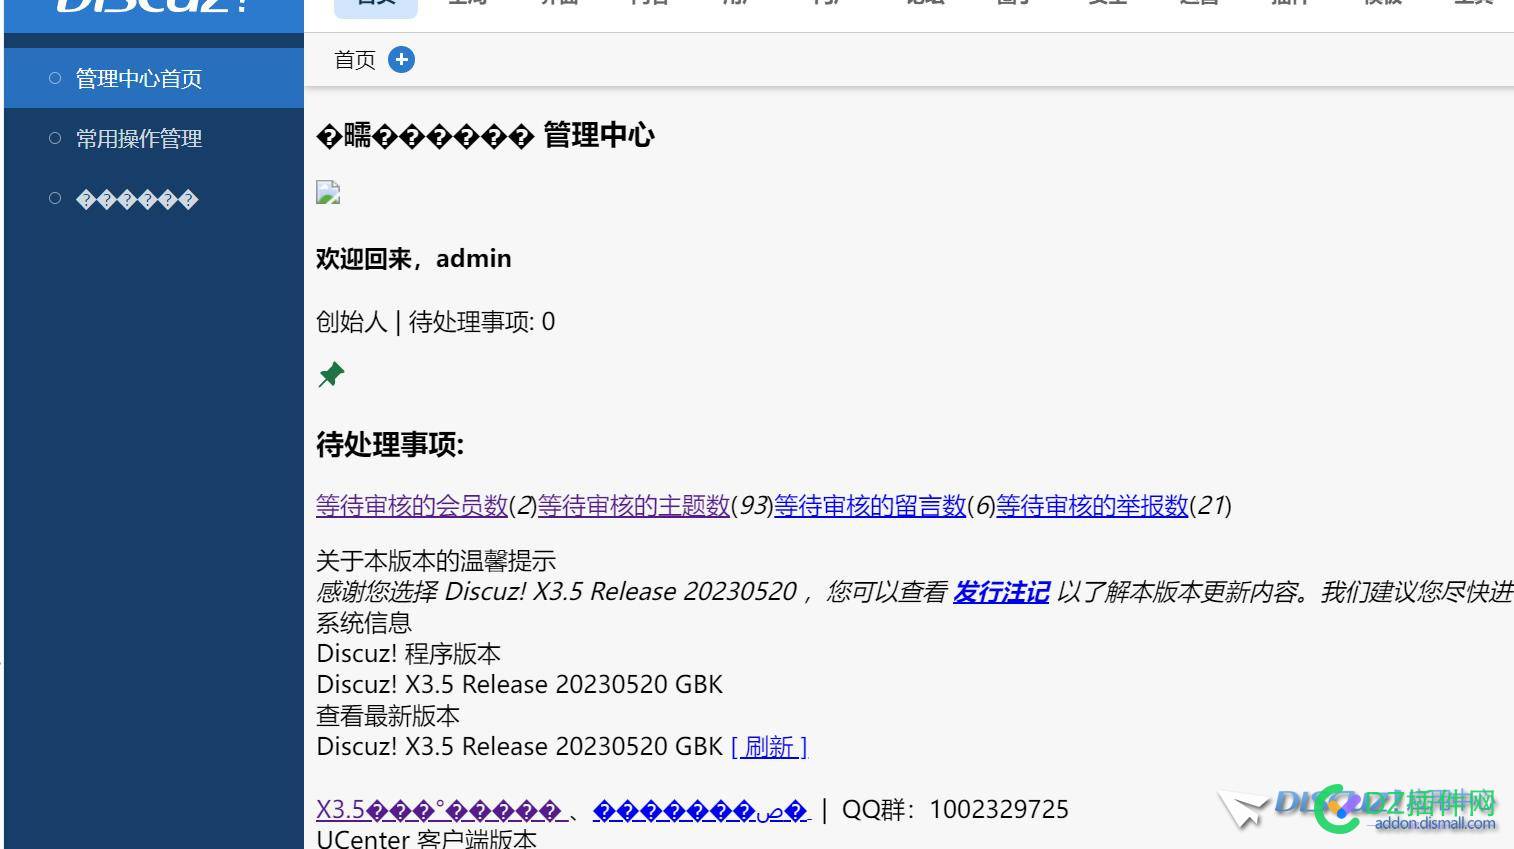Open the 发行注记 release notes link
Viewport: 1514px width, 849px height.
point(1001,592)
